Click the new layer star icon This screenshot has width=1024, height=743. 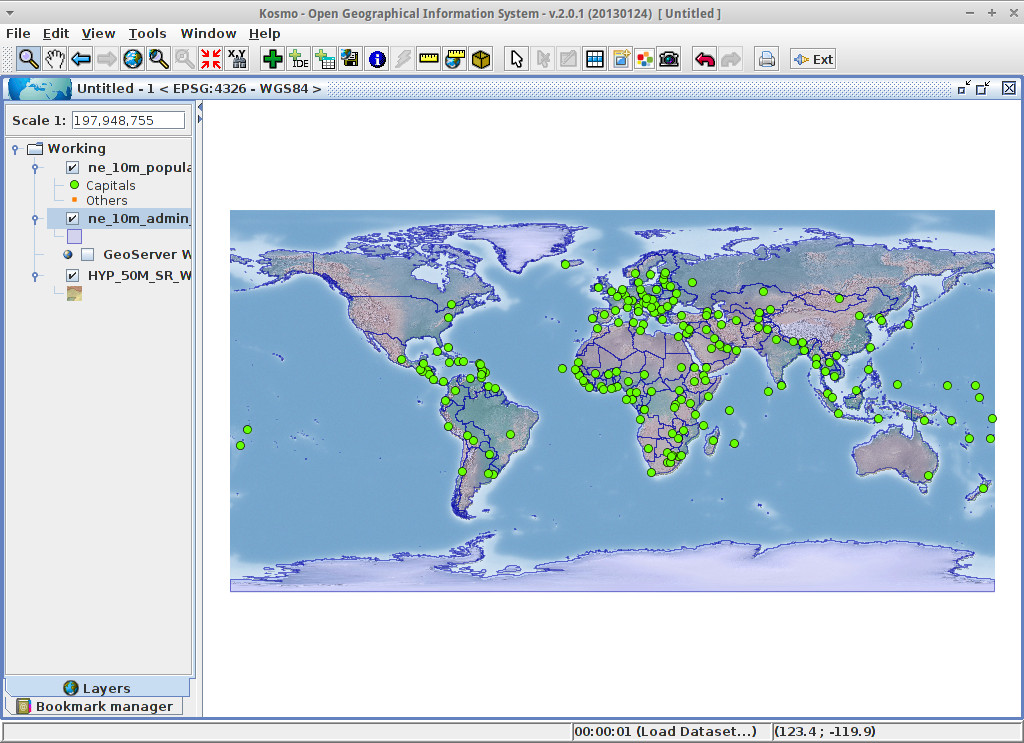coord(620,59)
